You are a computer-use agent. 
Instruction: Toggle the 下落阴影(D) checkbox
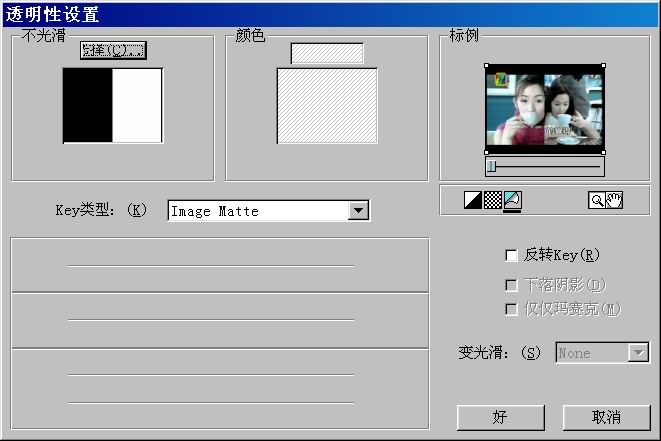coord(511,285)
